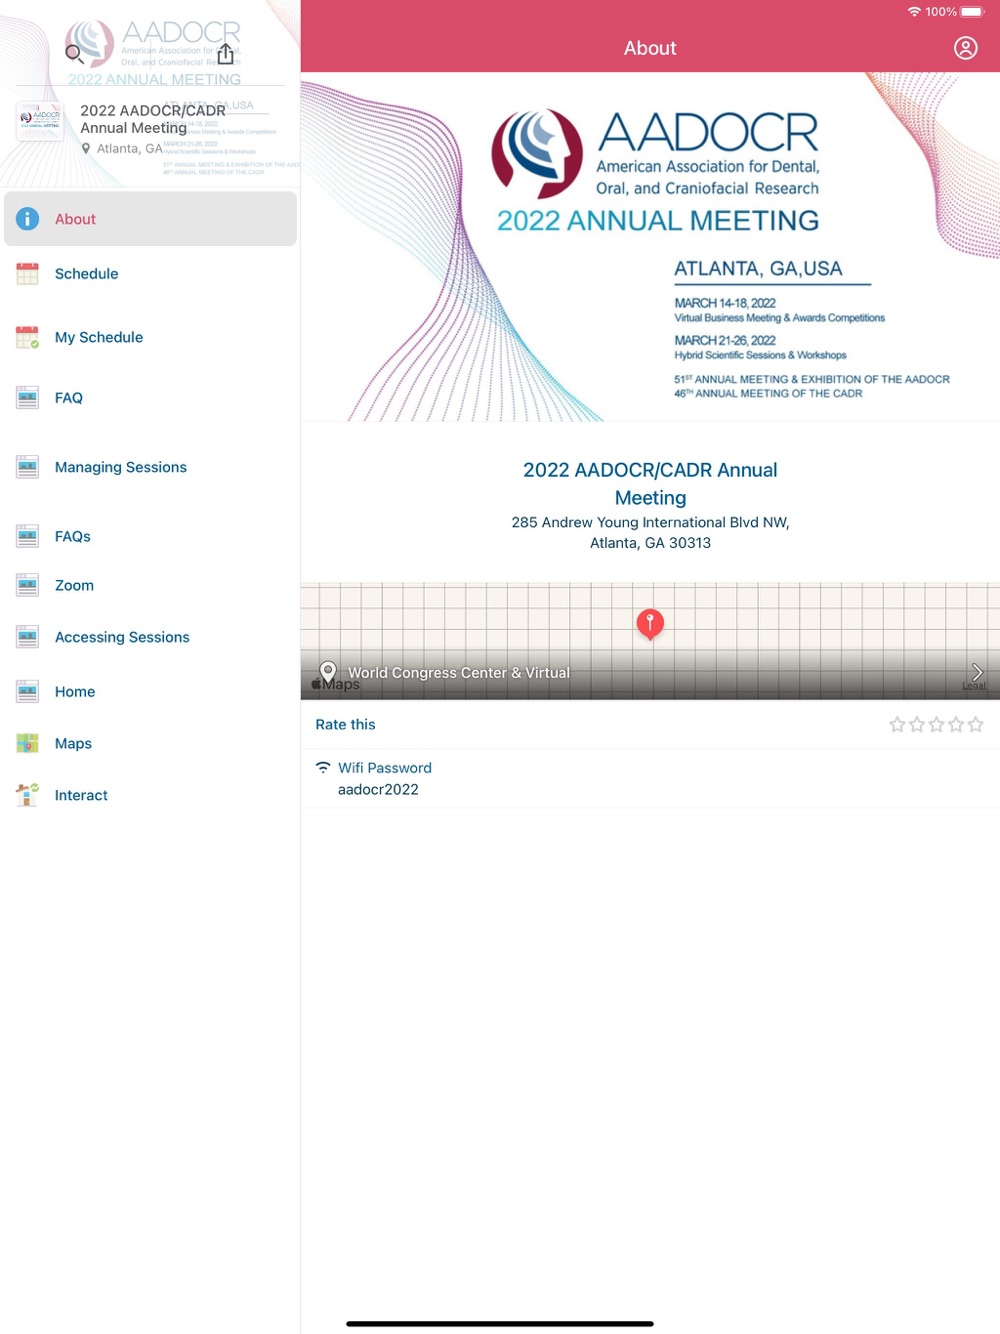This screenshot has width=1000, height=1334.
Task: Rate four stars
Action: 956,724
